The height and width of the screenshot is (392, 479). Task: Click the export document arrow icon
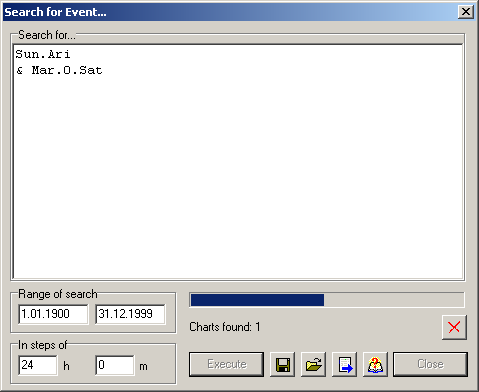pos(345,364)
